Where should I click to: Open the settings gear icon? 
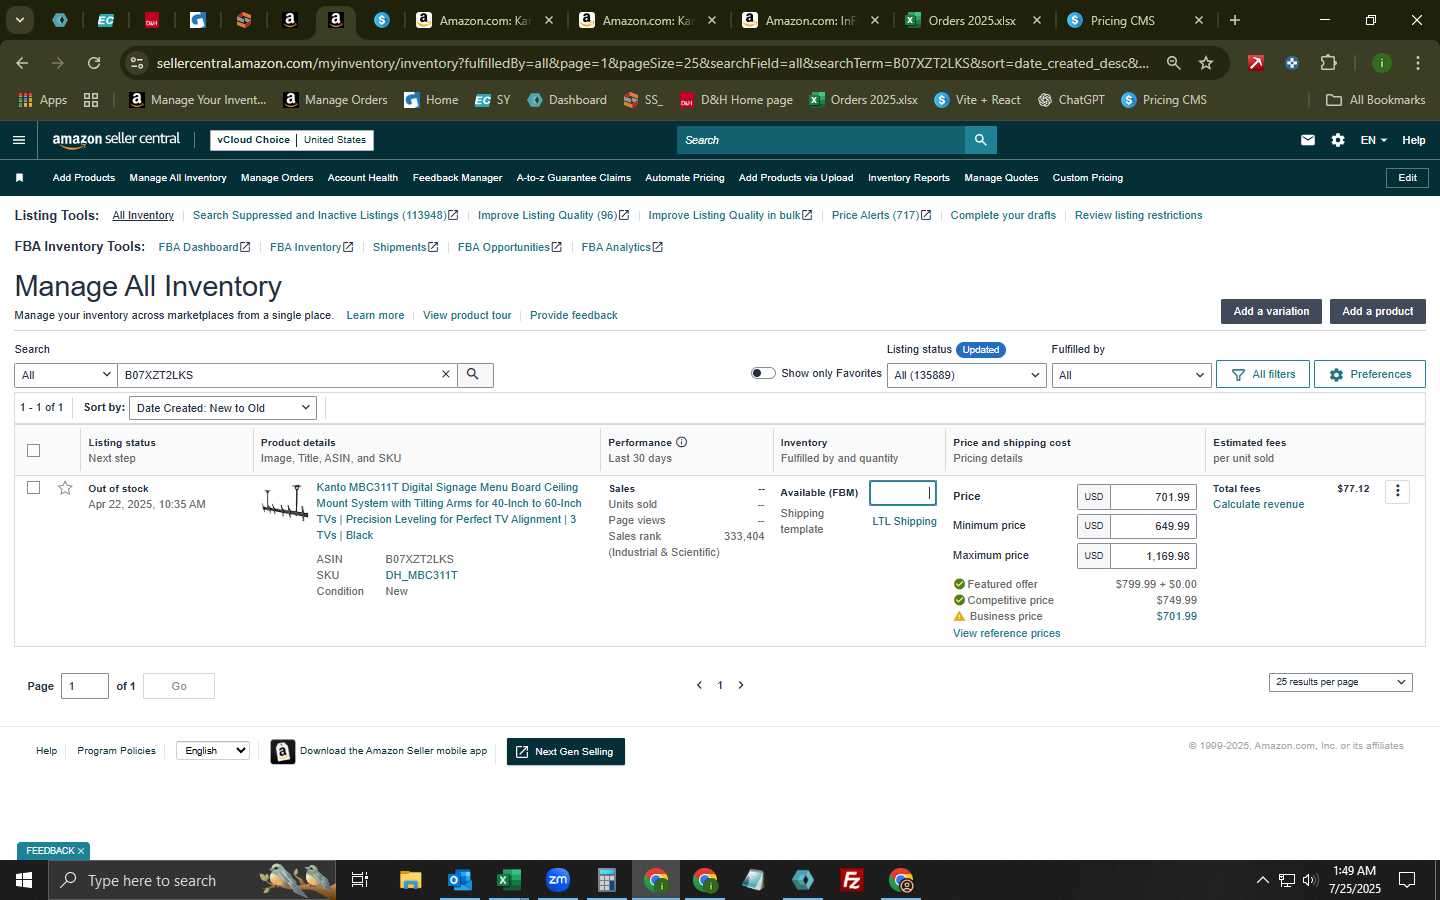coord(1338,140)
